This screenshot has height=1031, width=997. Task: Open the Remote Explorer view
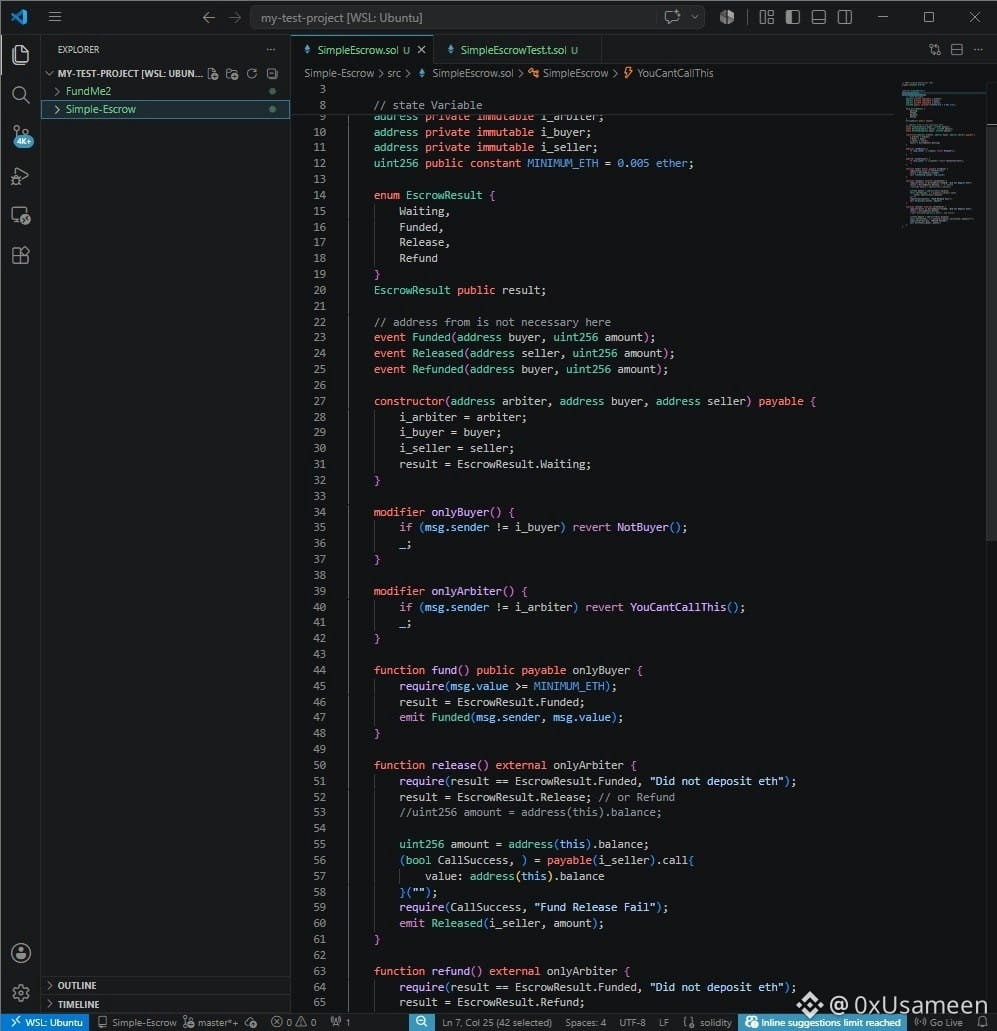[20, 216]
